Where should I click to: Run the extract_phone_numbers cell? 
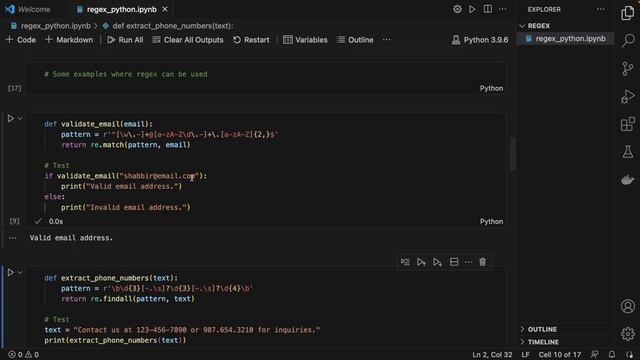[x=11, y=272]
